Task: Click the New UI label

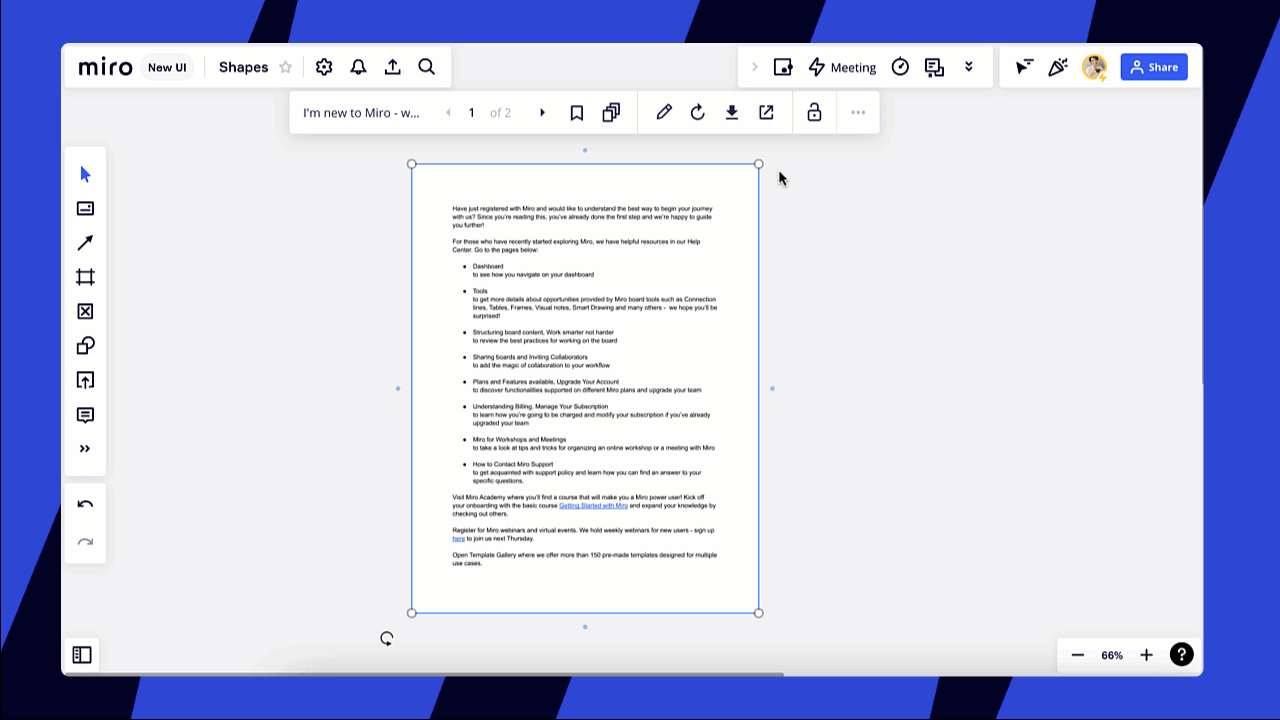Action: [167, 68]
